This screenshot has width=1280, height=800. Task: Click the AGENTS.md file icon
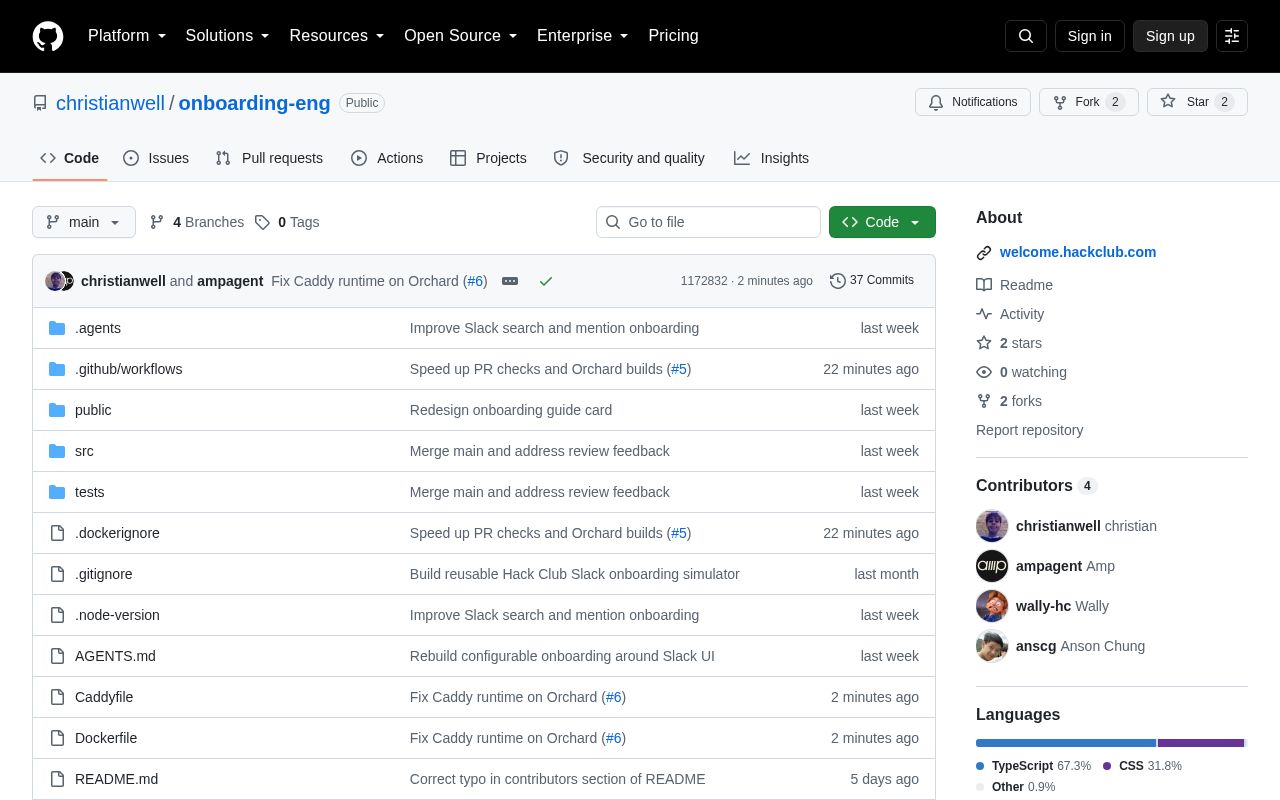57,656
